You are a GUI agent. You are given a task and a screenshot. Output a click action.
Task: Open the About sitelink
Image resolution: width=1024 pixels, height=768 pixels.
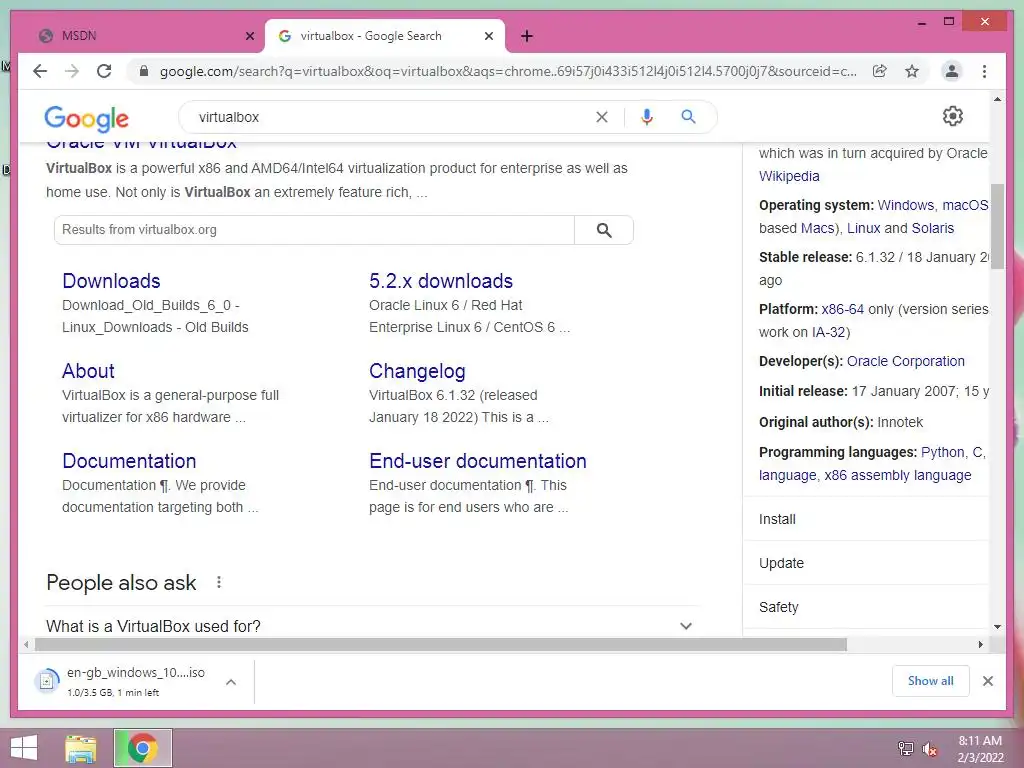tap(88, 371)
